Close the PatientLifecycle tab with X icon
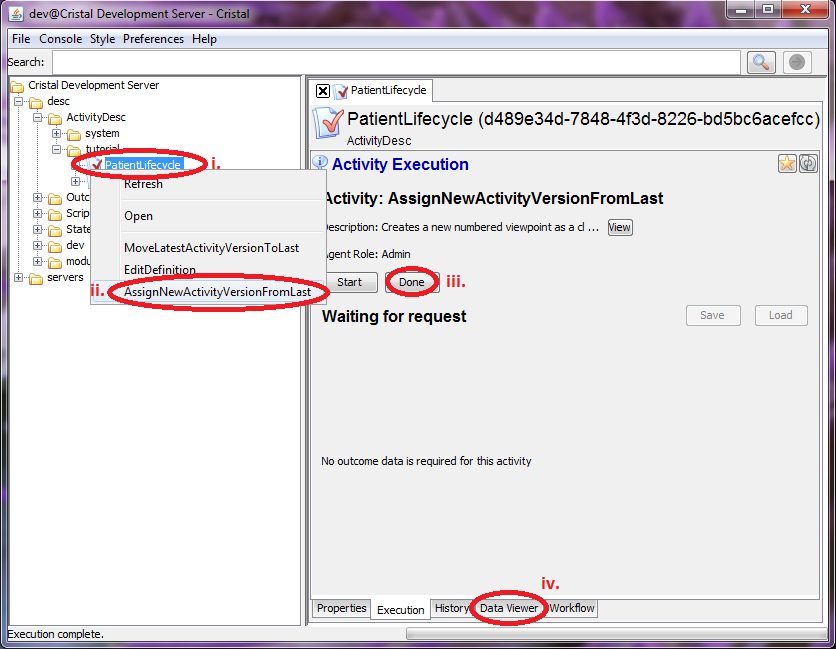The height and width of the screenshot is (649, 836). (323, 91)
